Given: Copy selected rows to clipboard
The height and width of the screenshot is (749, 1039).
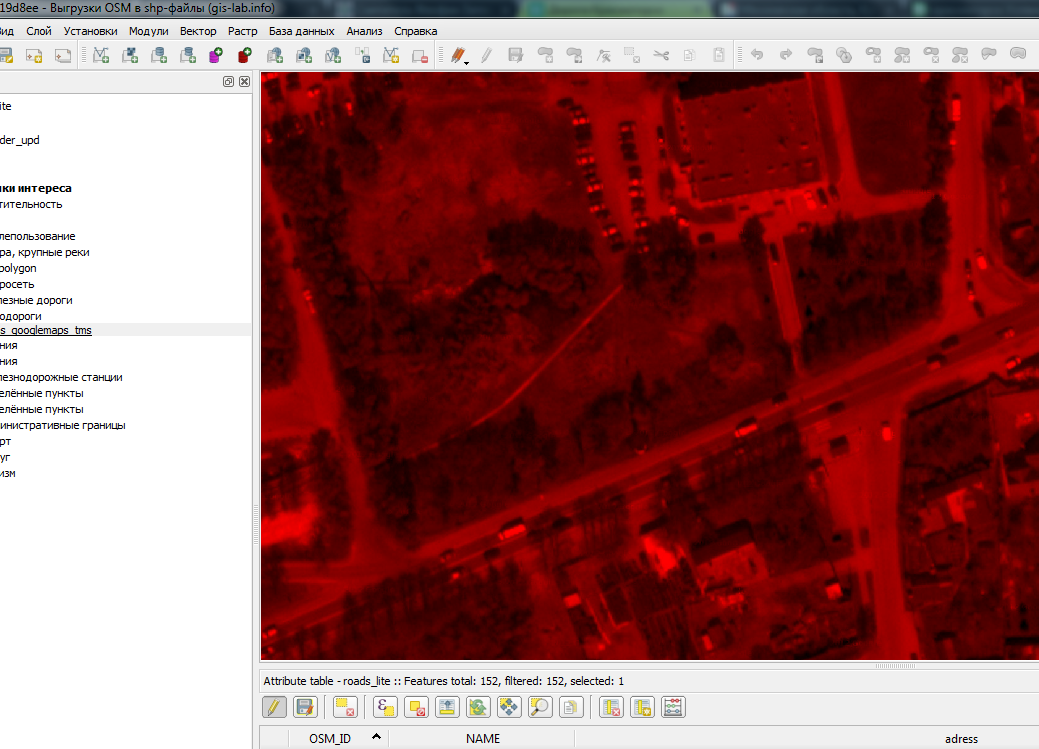Looking at the screenshot, I should 571,707.
